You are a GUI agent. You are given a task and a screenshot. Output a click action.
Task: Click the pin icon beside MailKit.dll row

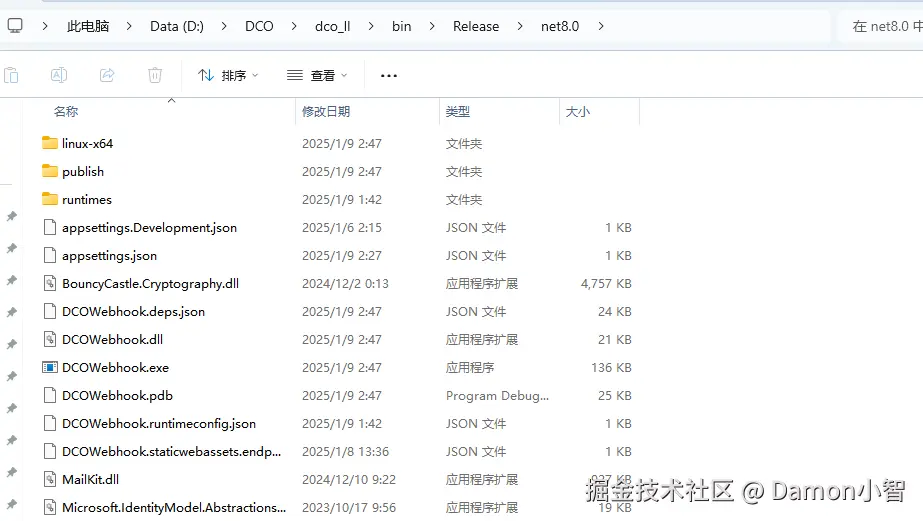pyautogui.click(x=12, y=472)
